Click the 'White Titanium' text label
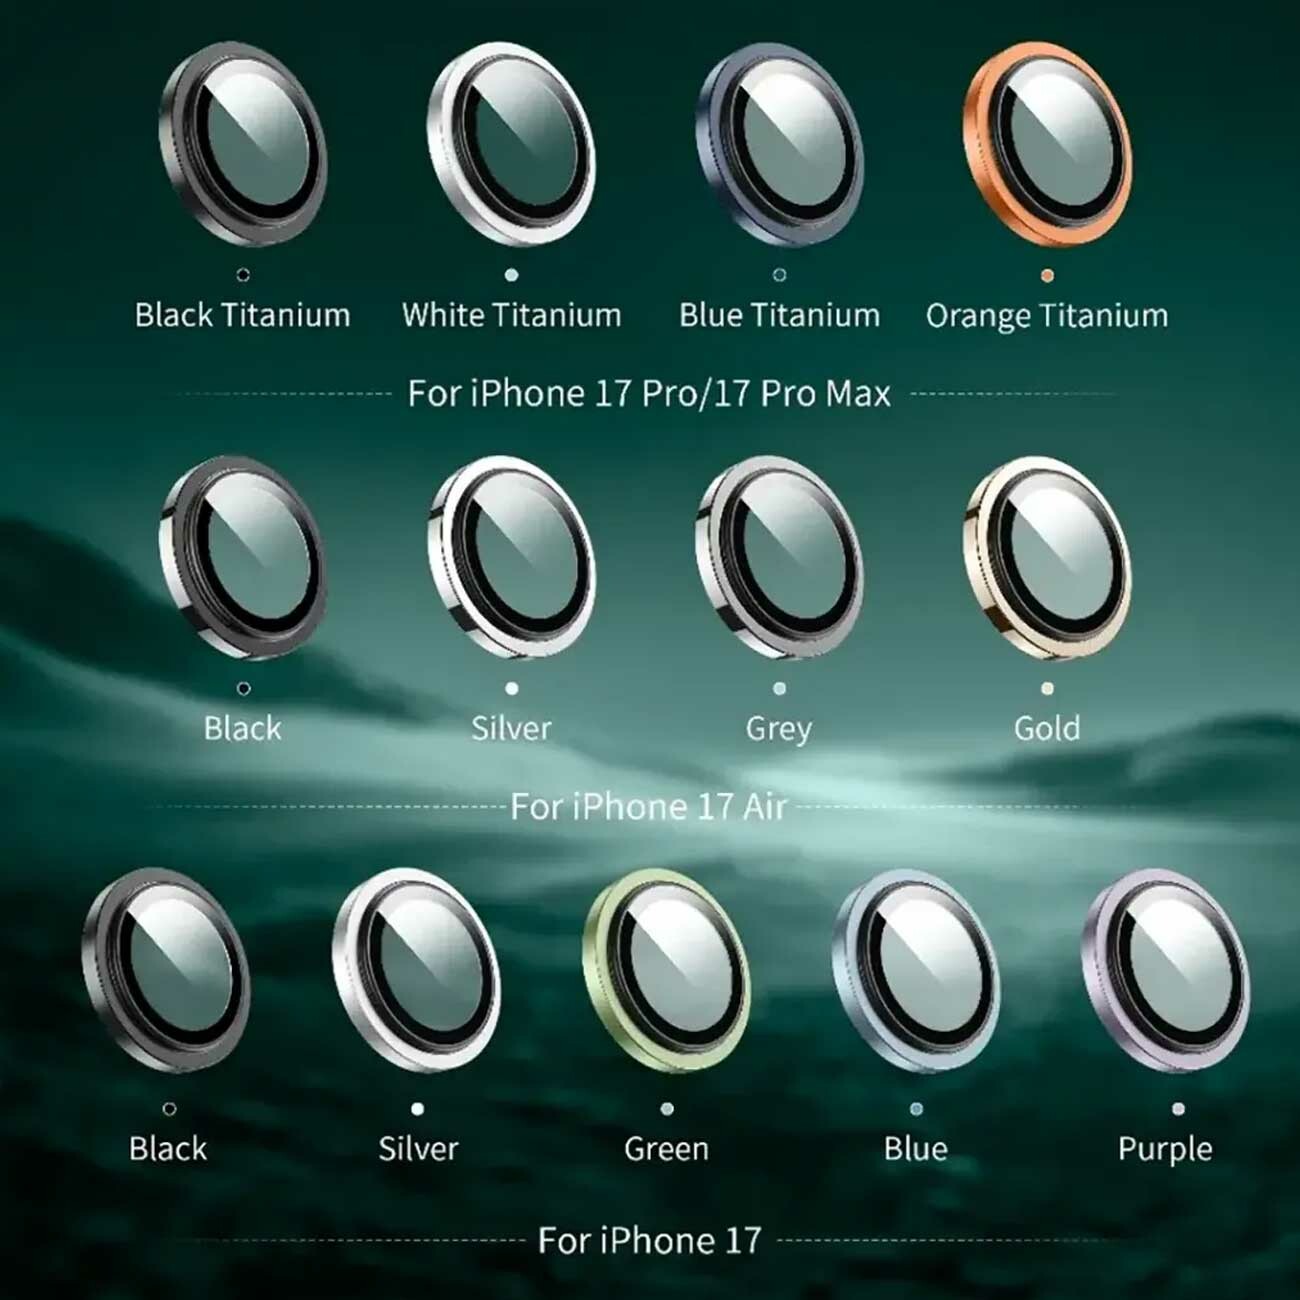 tap(511, 316)
